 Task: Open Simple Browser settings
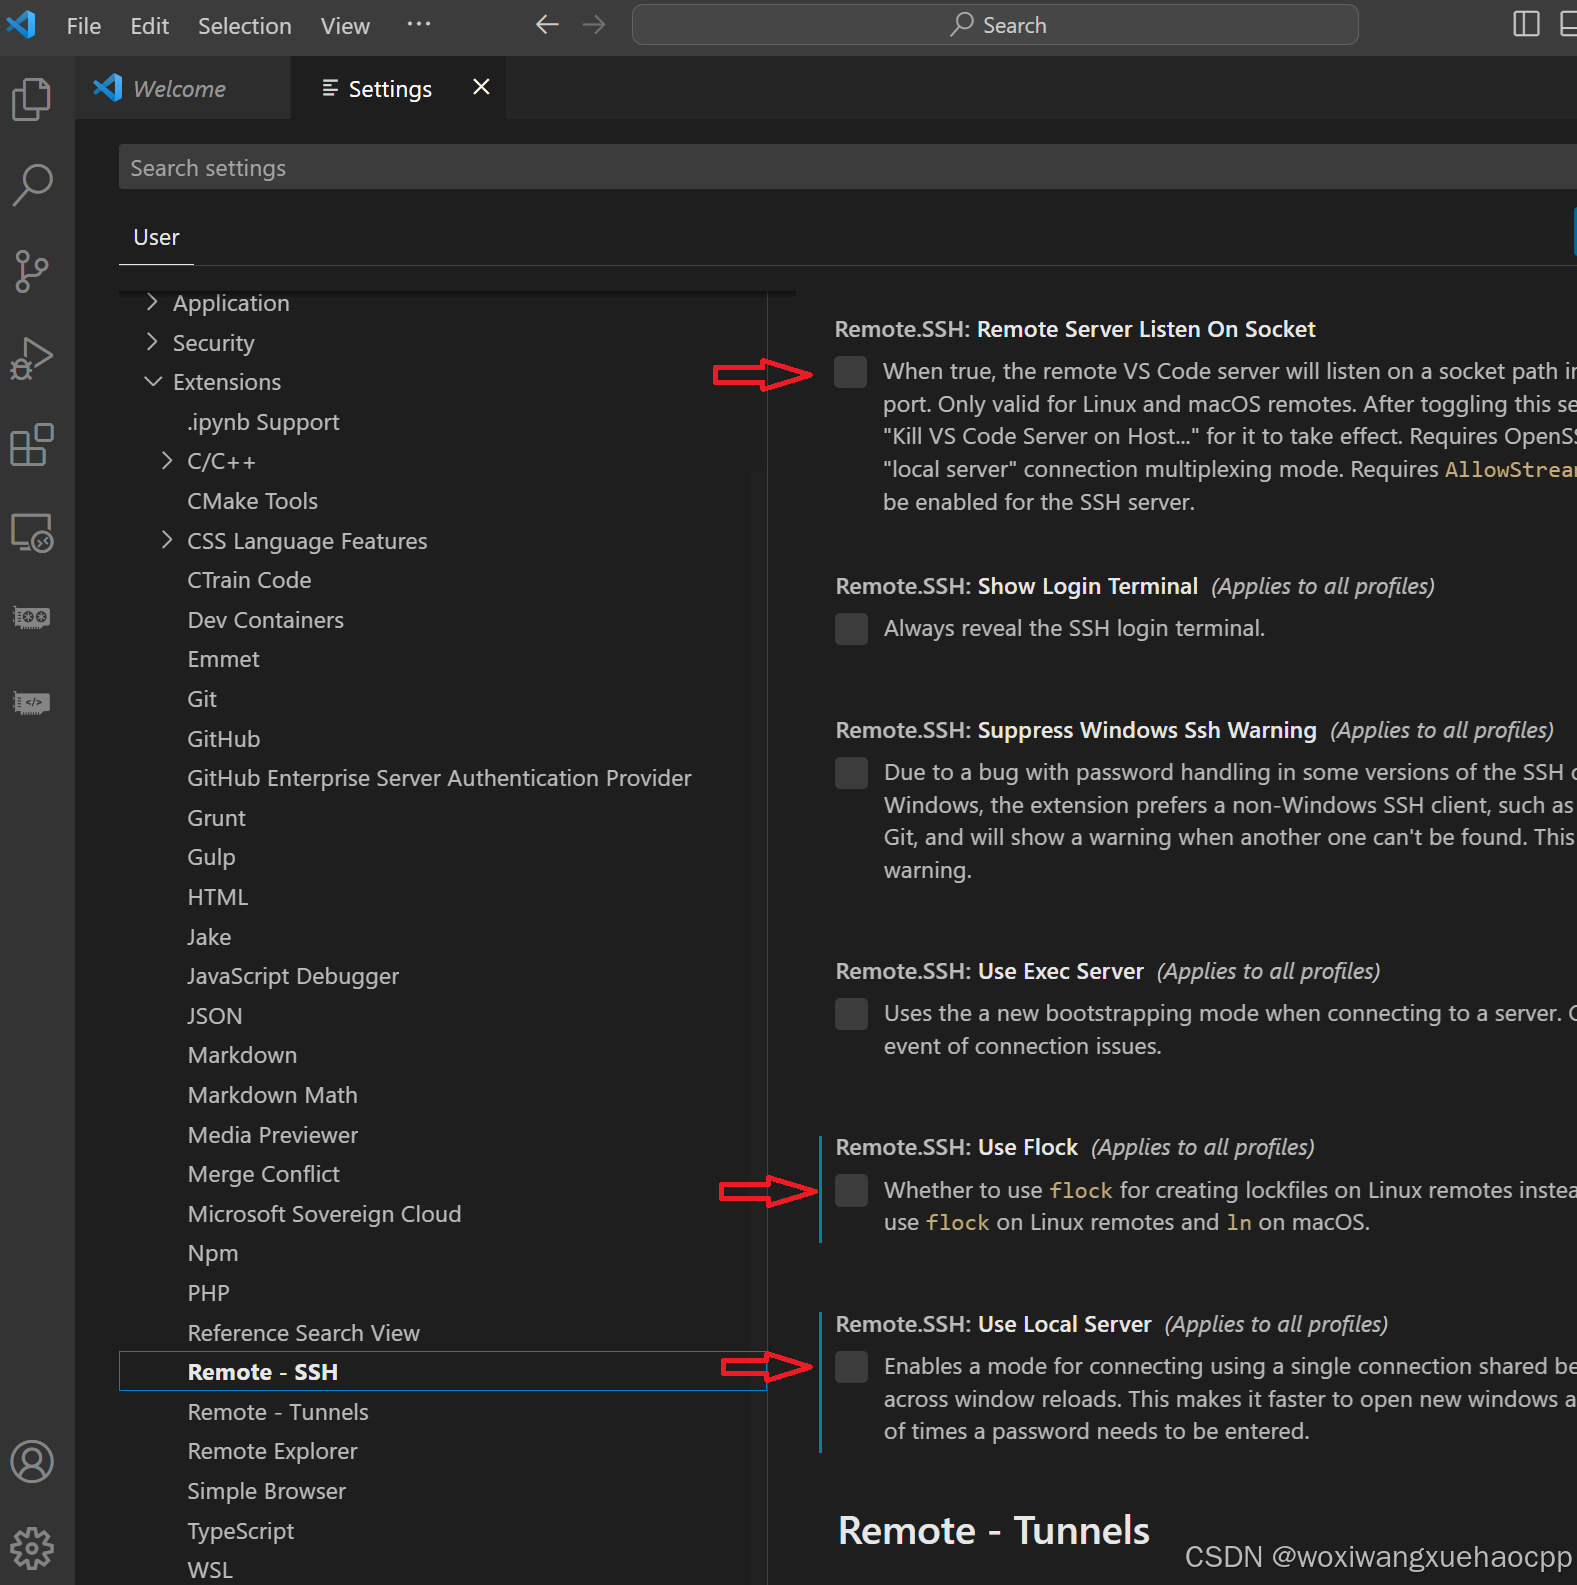click(266, 1491)
